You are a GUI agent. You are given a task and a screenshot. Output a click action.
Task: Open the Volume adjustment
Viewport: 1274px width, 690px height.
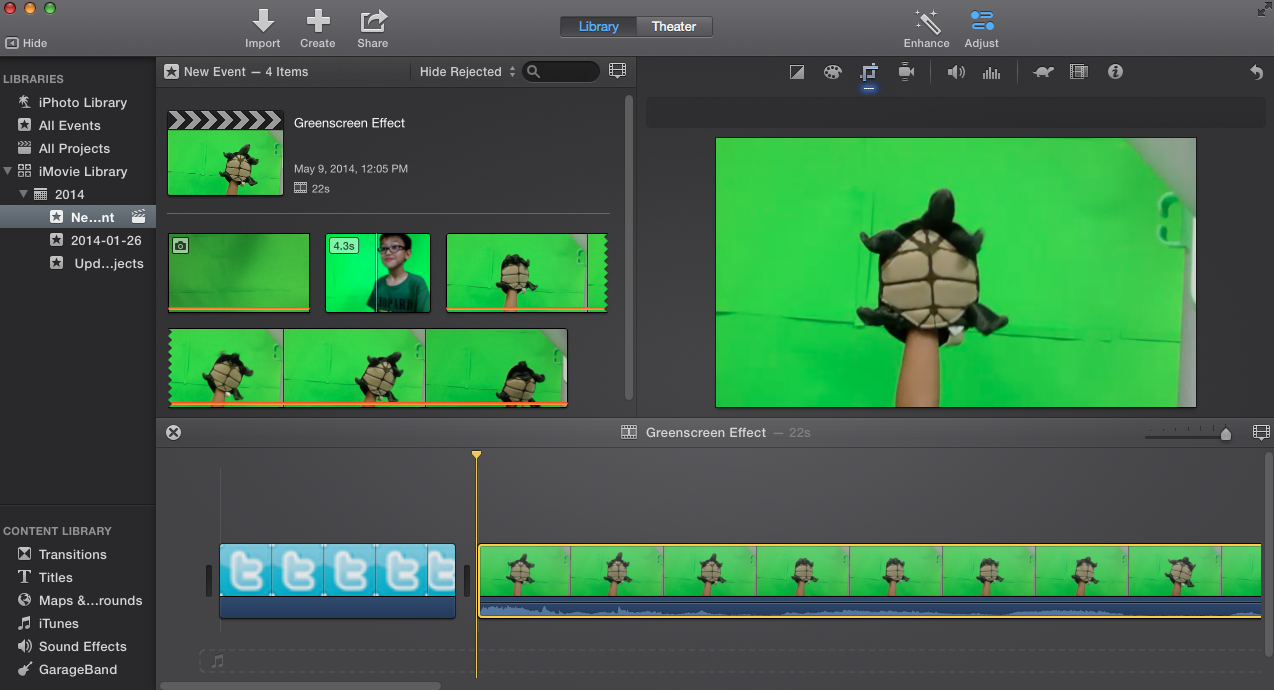pyautogui.click(x=956, y=72)
